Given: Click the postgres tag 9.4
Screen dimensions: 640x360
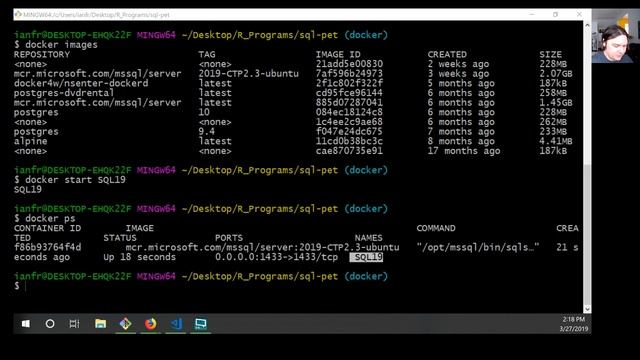Looking at the screenshot, I should 207,132.
